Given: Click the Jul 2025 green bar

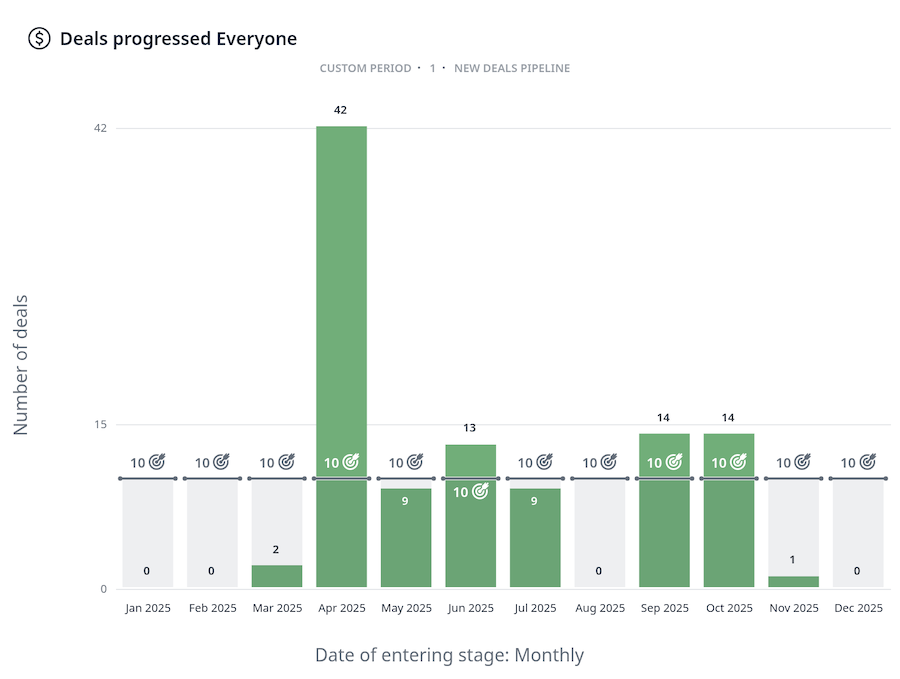Looking at the screenshot, I should [534, 540].
